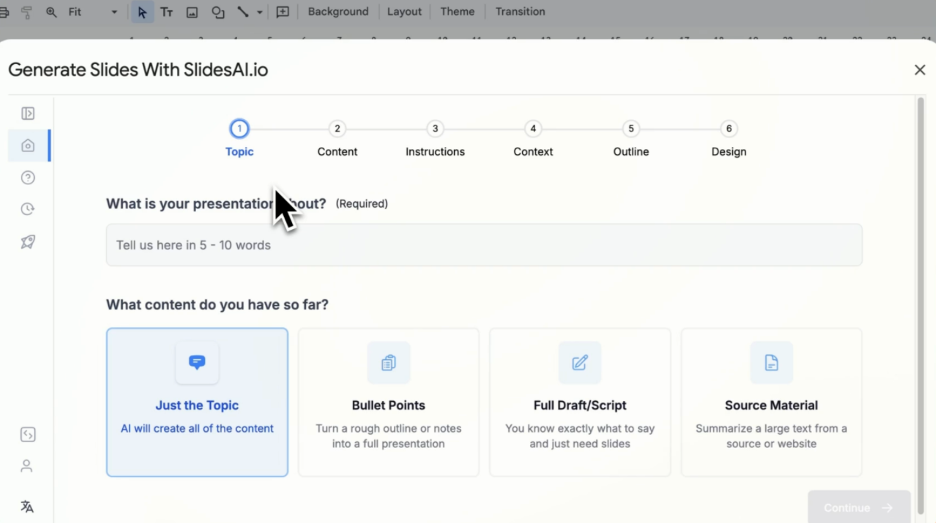Toggle the sidebar collapse icon
The height and width of the screenshot is (524, 936).
[x=28, y=113]
